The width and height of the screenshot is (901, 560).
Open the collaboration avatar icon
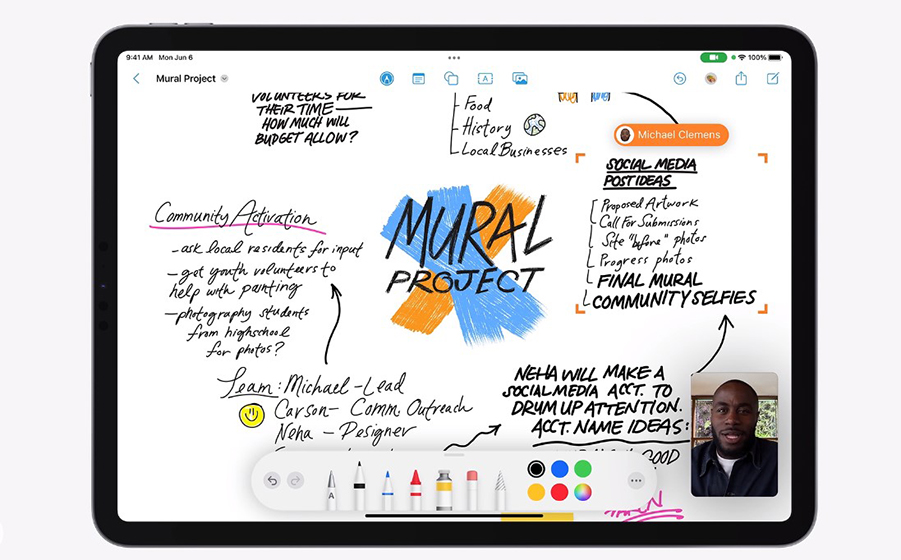pos(711,79)
